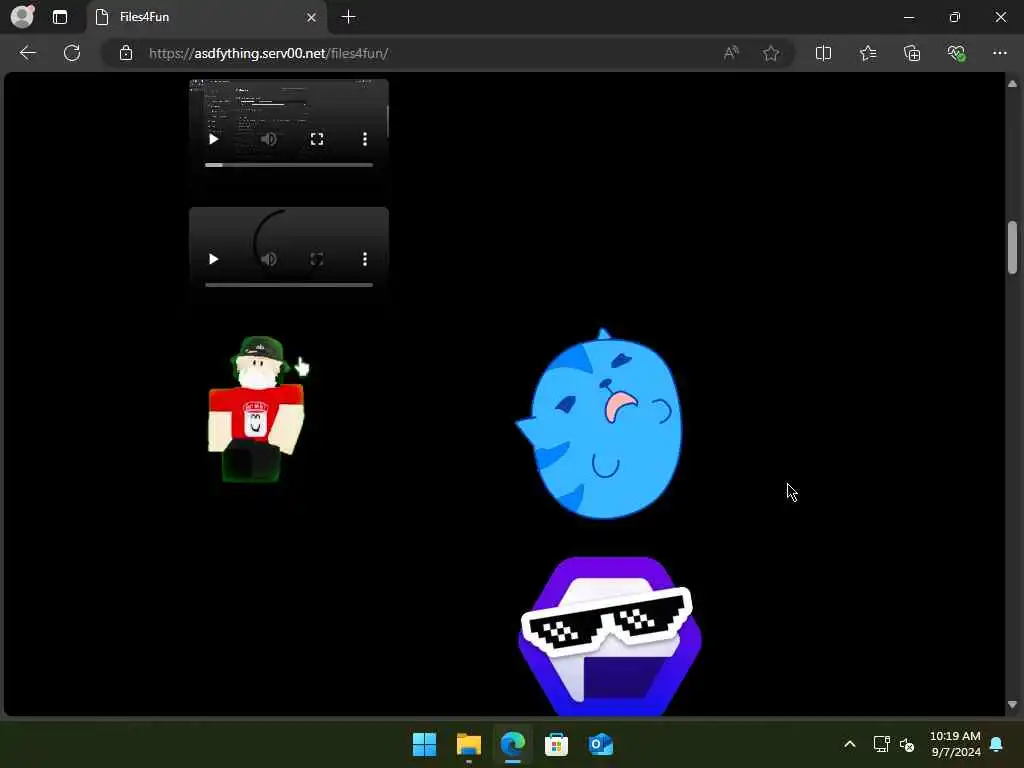The width and height of the screenshot is (1024, 768).
Task: Open Read aloud from the address bar
Action: [731, 53]
